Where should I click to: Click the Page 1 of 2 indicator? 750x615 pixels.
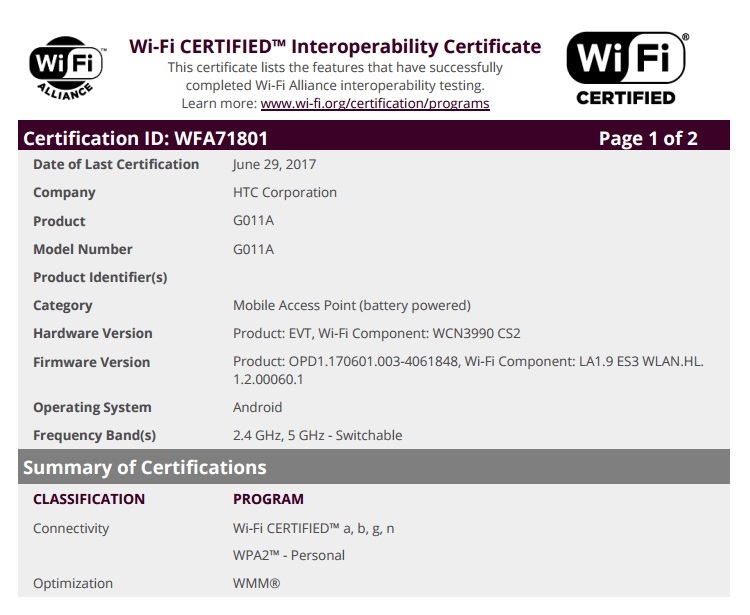coord(648,138)
